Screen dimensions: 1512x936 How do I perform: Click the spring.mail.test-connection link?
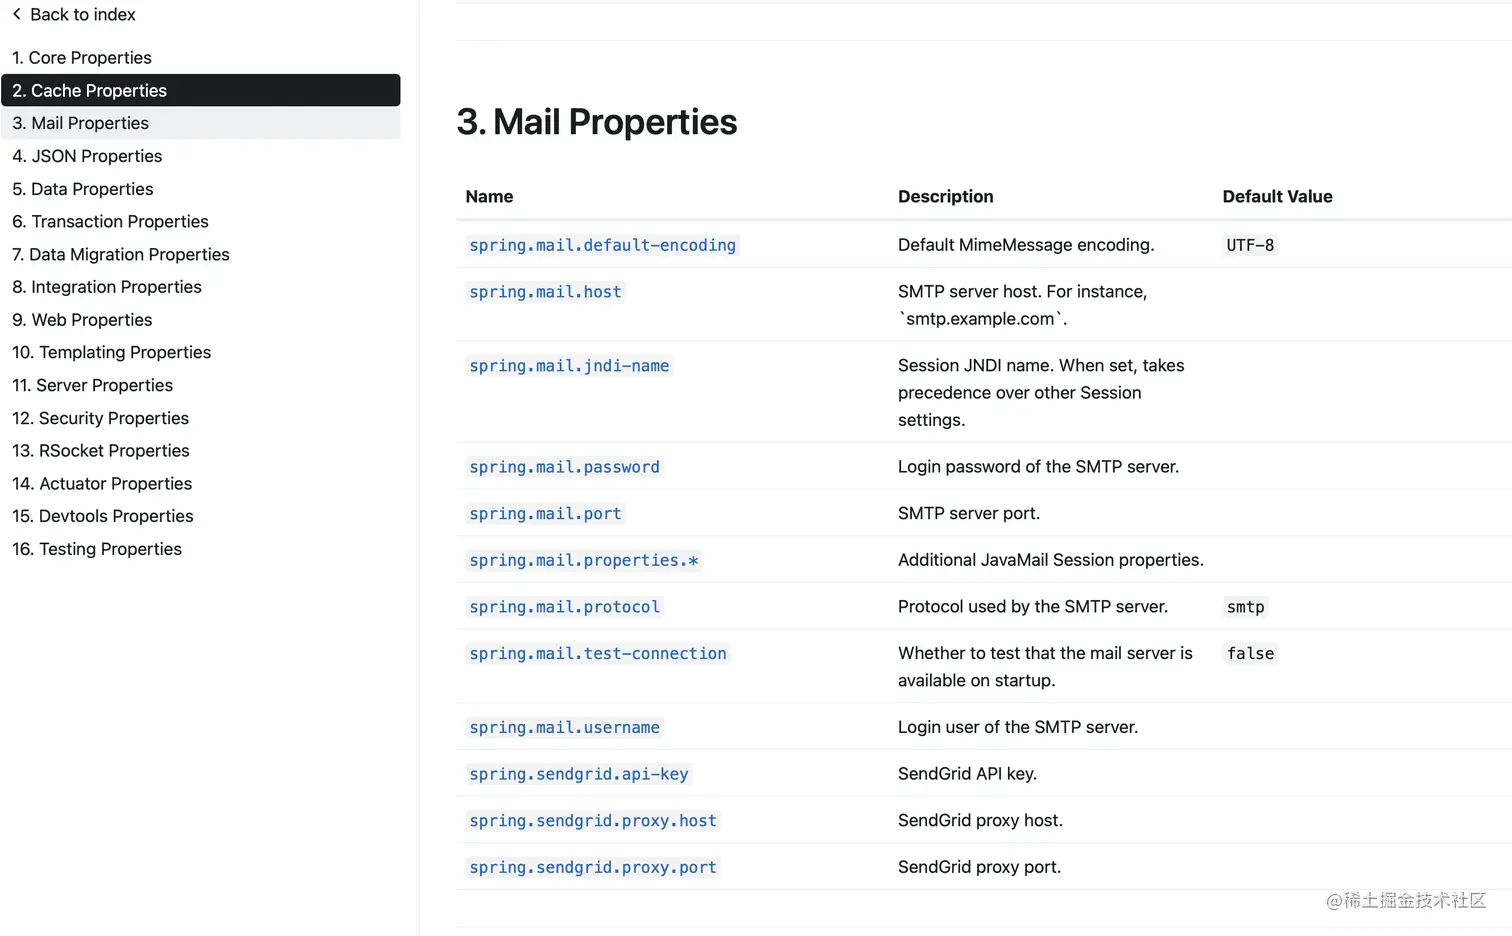click(598, 654)
